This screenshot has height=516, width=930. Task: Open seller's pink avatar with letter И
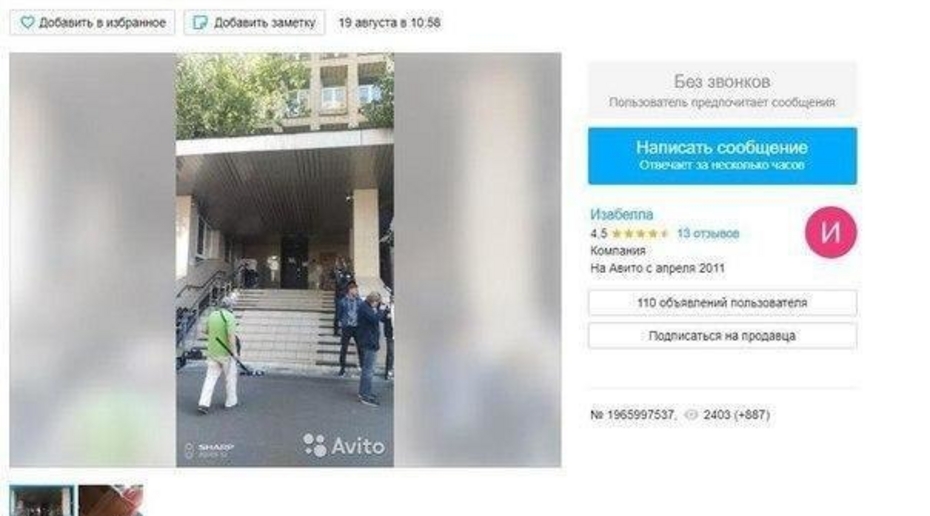(830, 232)
